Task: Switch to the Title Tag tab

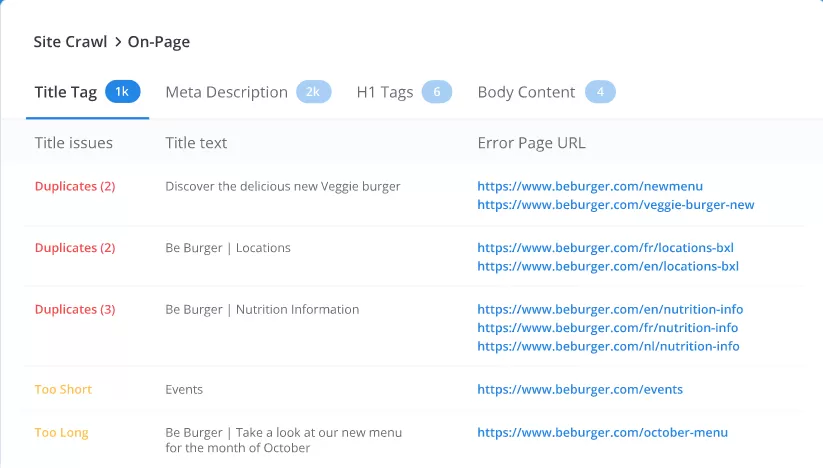Action: [x=66, y=92]
